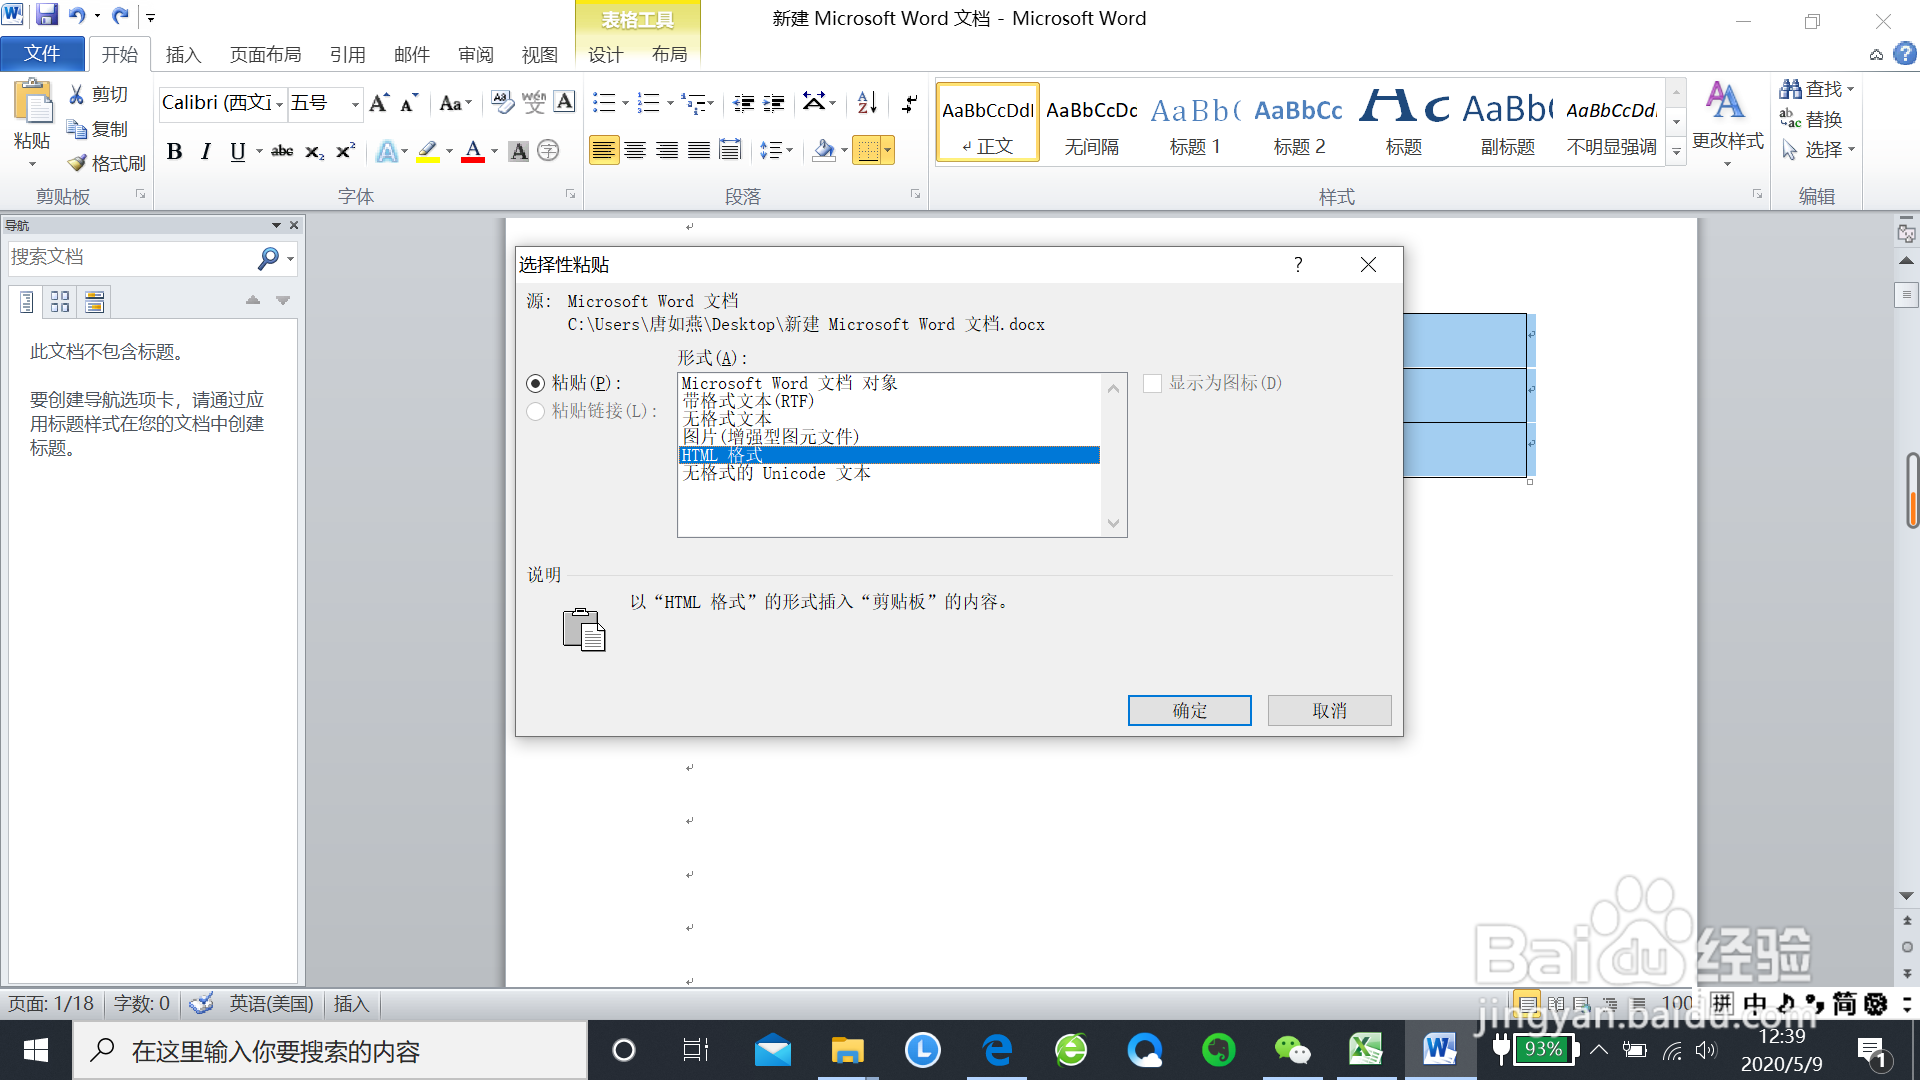Click the dialog help question mark
1920x1080 pixels.
click(1298, 264)
